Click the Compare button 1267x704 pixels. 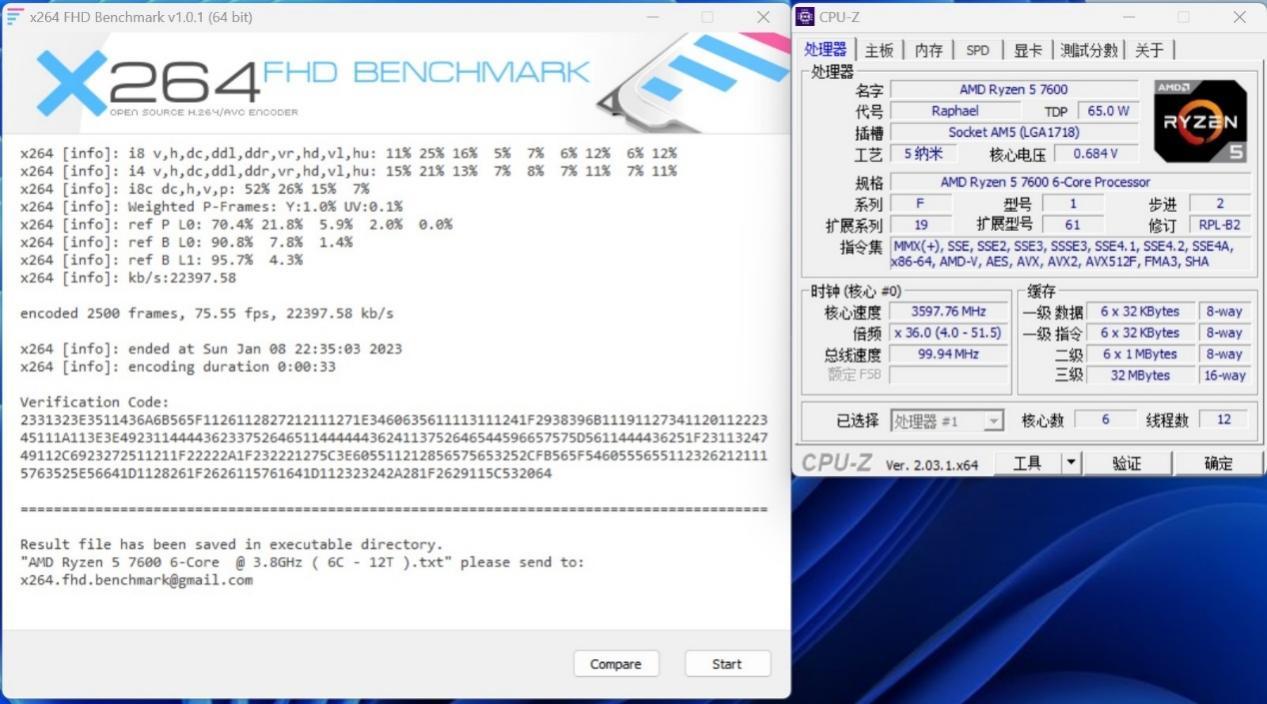pyautogui.click(x=616, y=663)
